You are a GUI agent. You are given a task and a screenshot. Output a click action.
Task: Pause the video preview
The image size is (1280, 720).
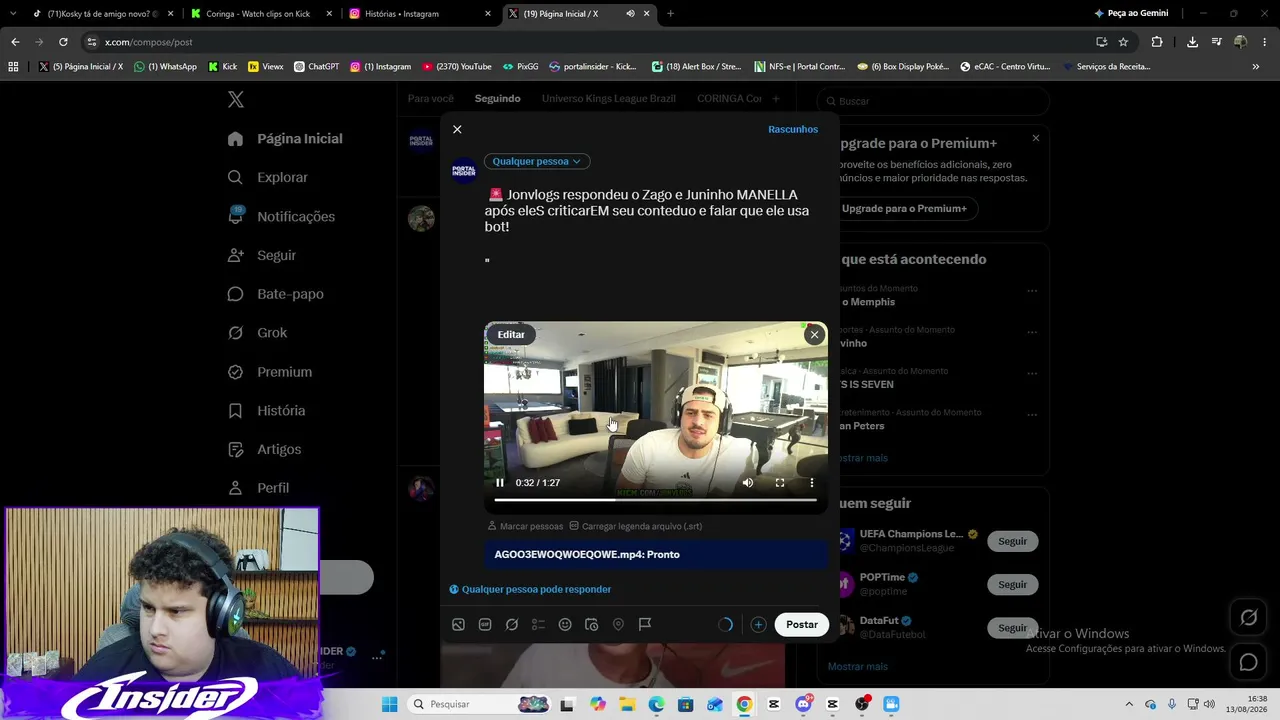pyautogui.click(x=500, y=483)
